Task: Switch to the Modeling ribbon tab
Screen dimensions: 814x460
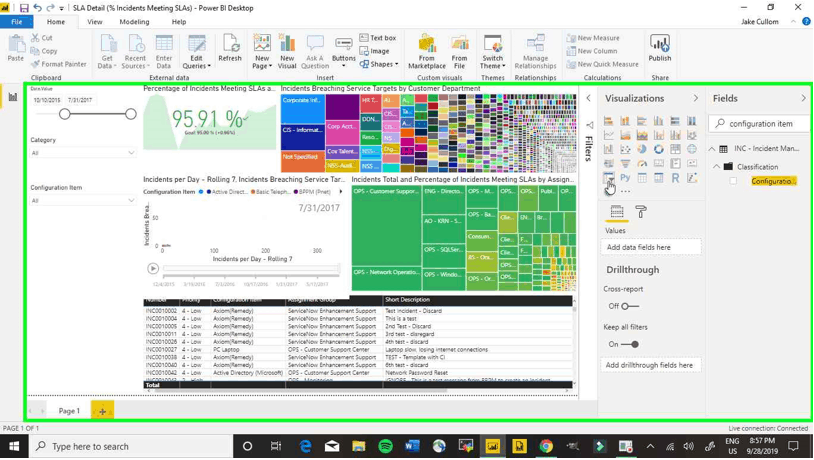Action: [134, 22]
